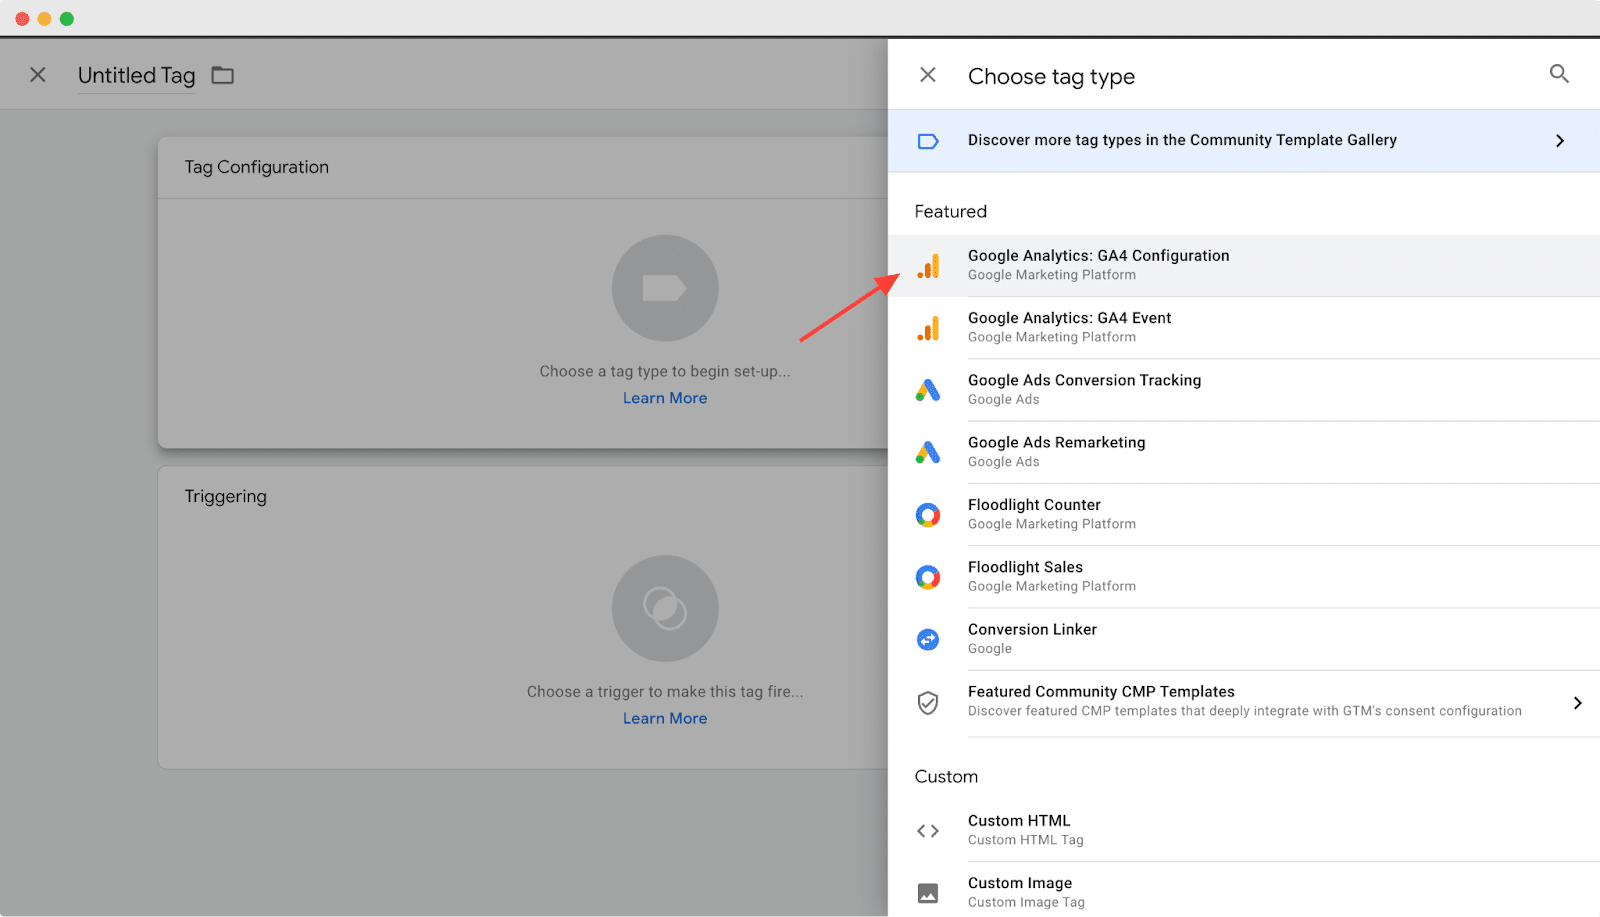Image resolution: width=1600 pixels, height=917 pixels.
Task: Click GA4 Event analytics icon
Action: [928, 328]
